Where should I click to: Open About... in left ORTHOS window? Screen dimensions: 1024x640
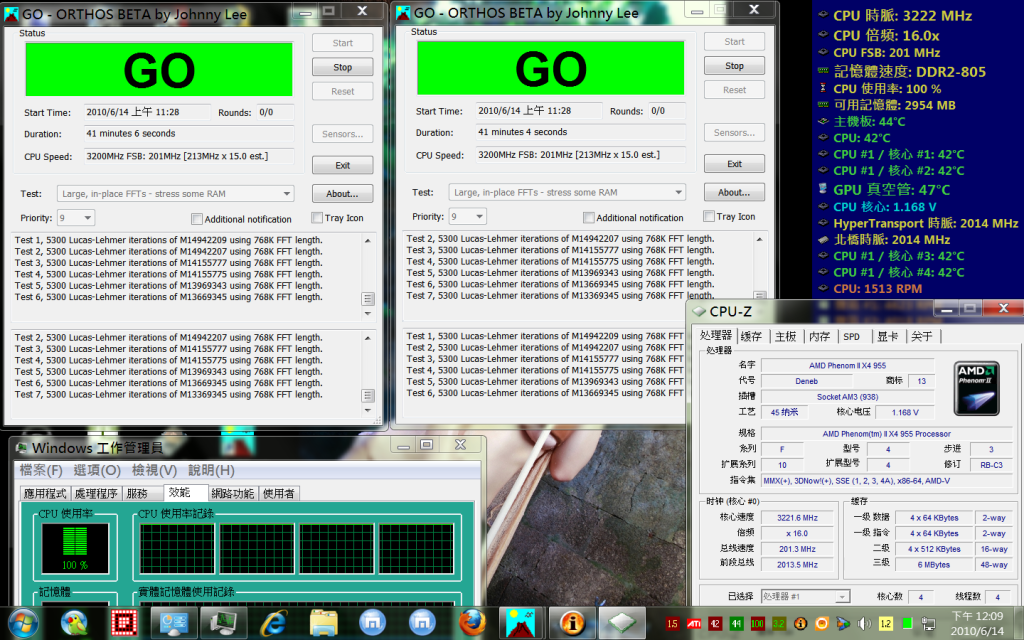343,194
